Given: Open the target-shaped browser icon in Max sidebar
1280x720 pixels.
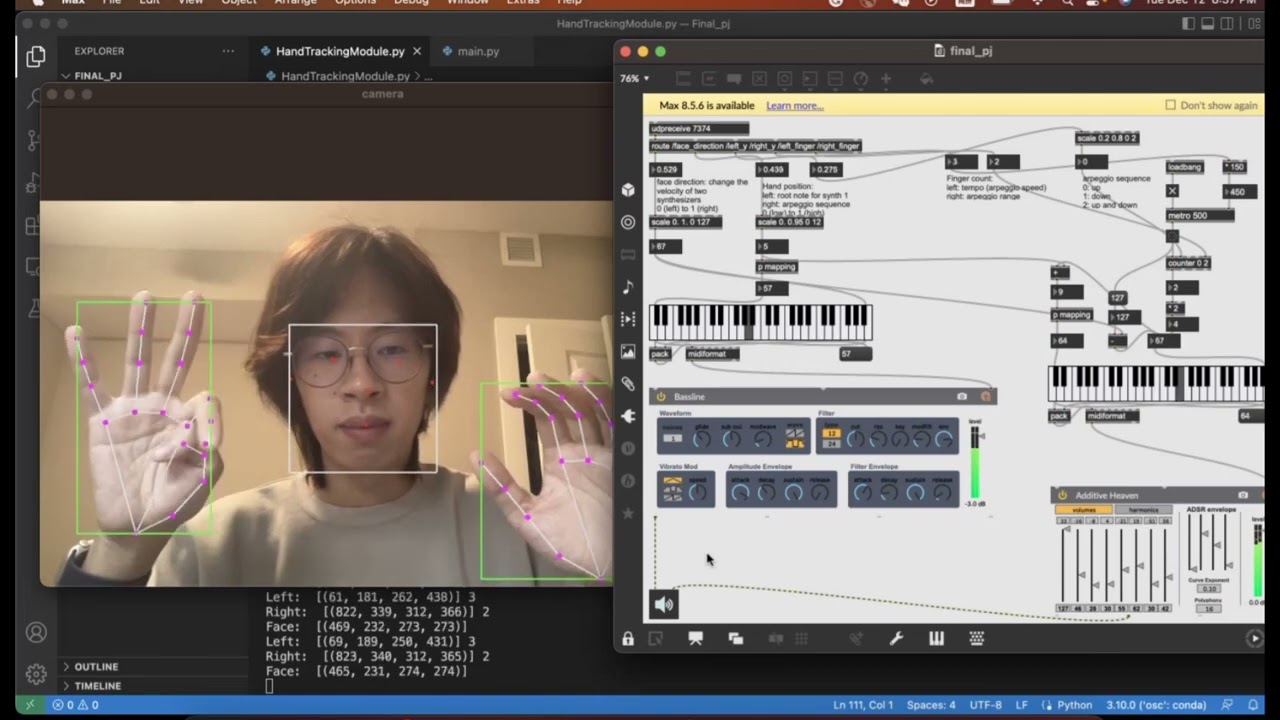Looking at the screenshot, I should [x=628, y=222].
